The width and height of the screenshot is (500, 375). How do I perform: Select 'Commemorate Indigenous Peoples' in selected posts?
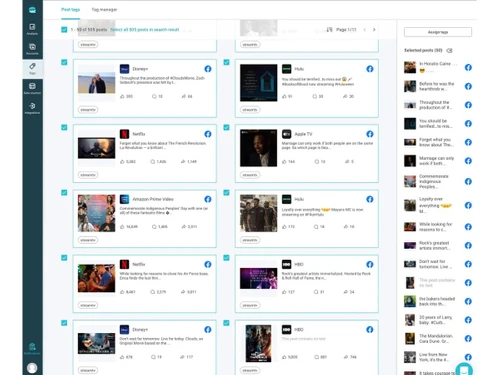pyautogui.click(x=438, y=182)
